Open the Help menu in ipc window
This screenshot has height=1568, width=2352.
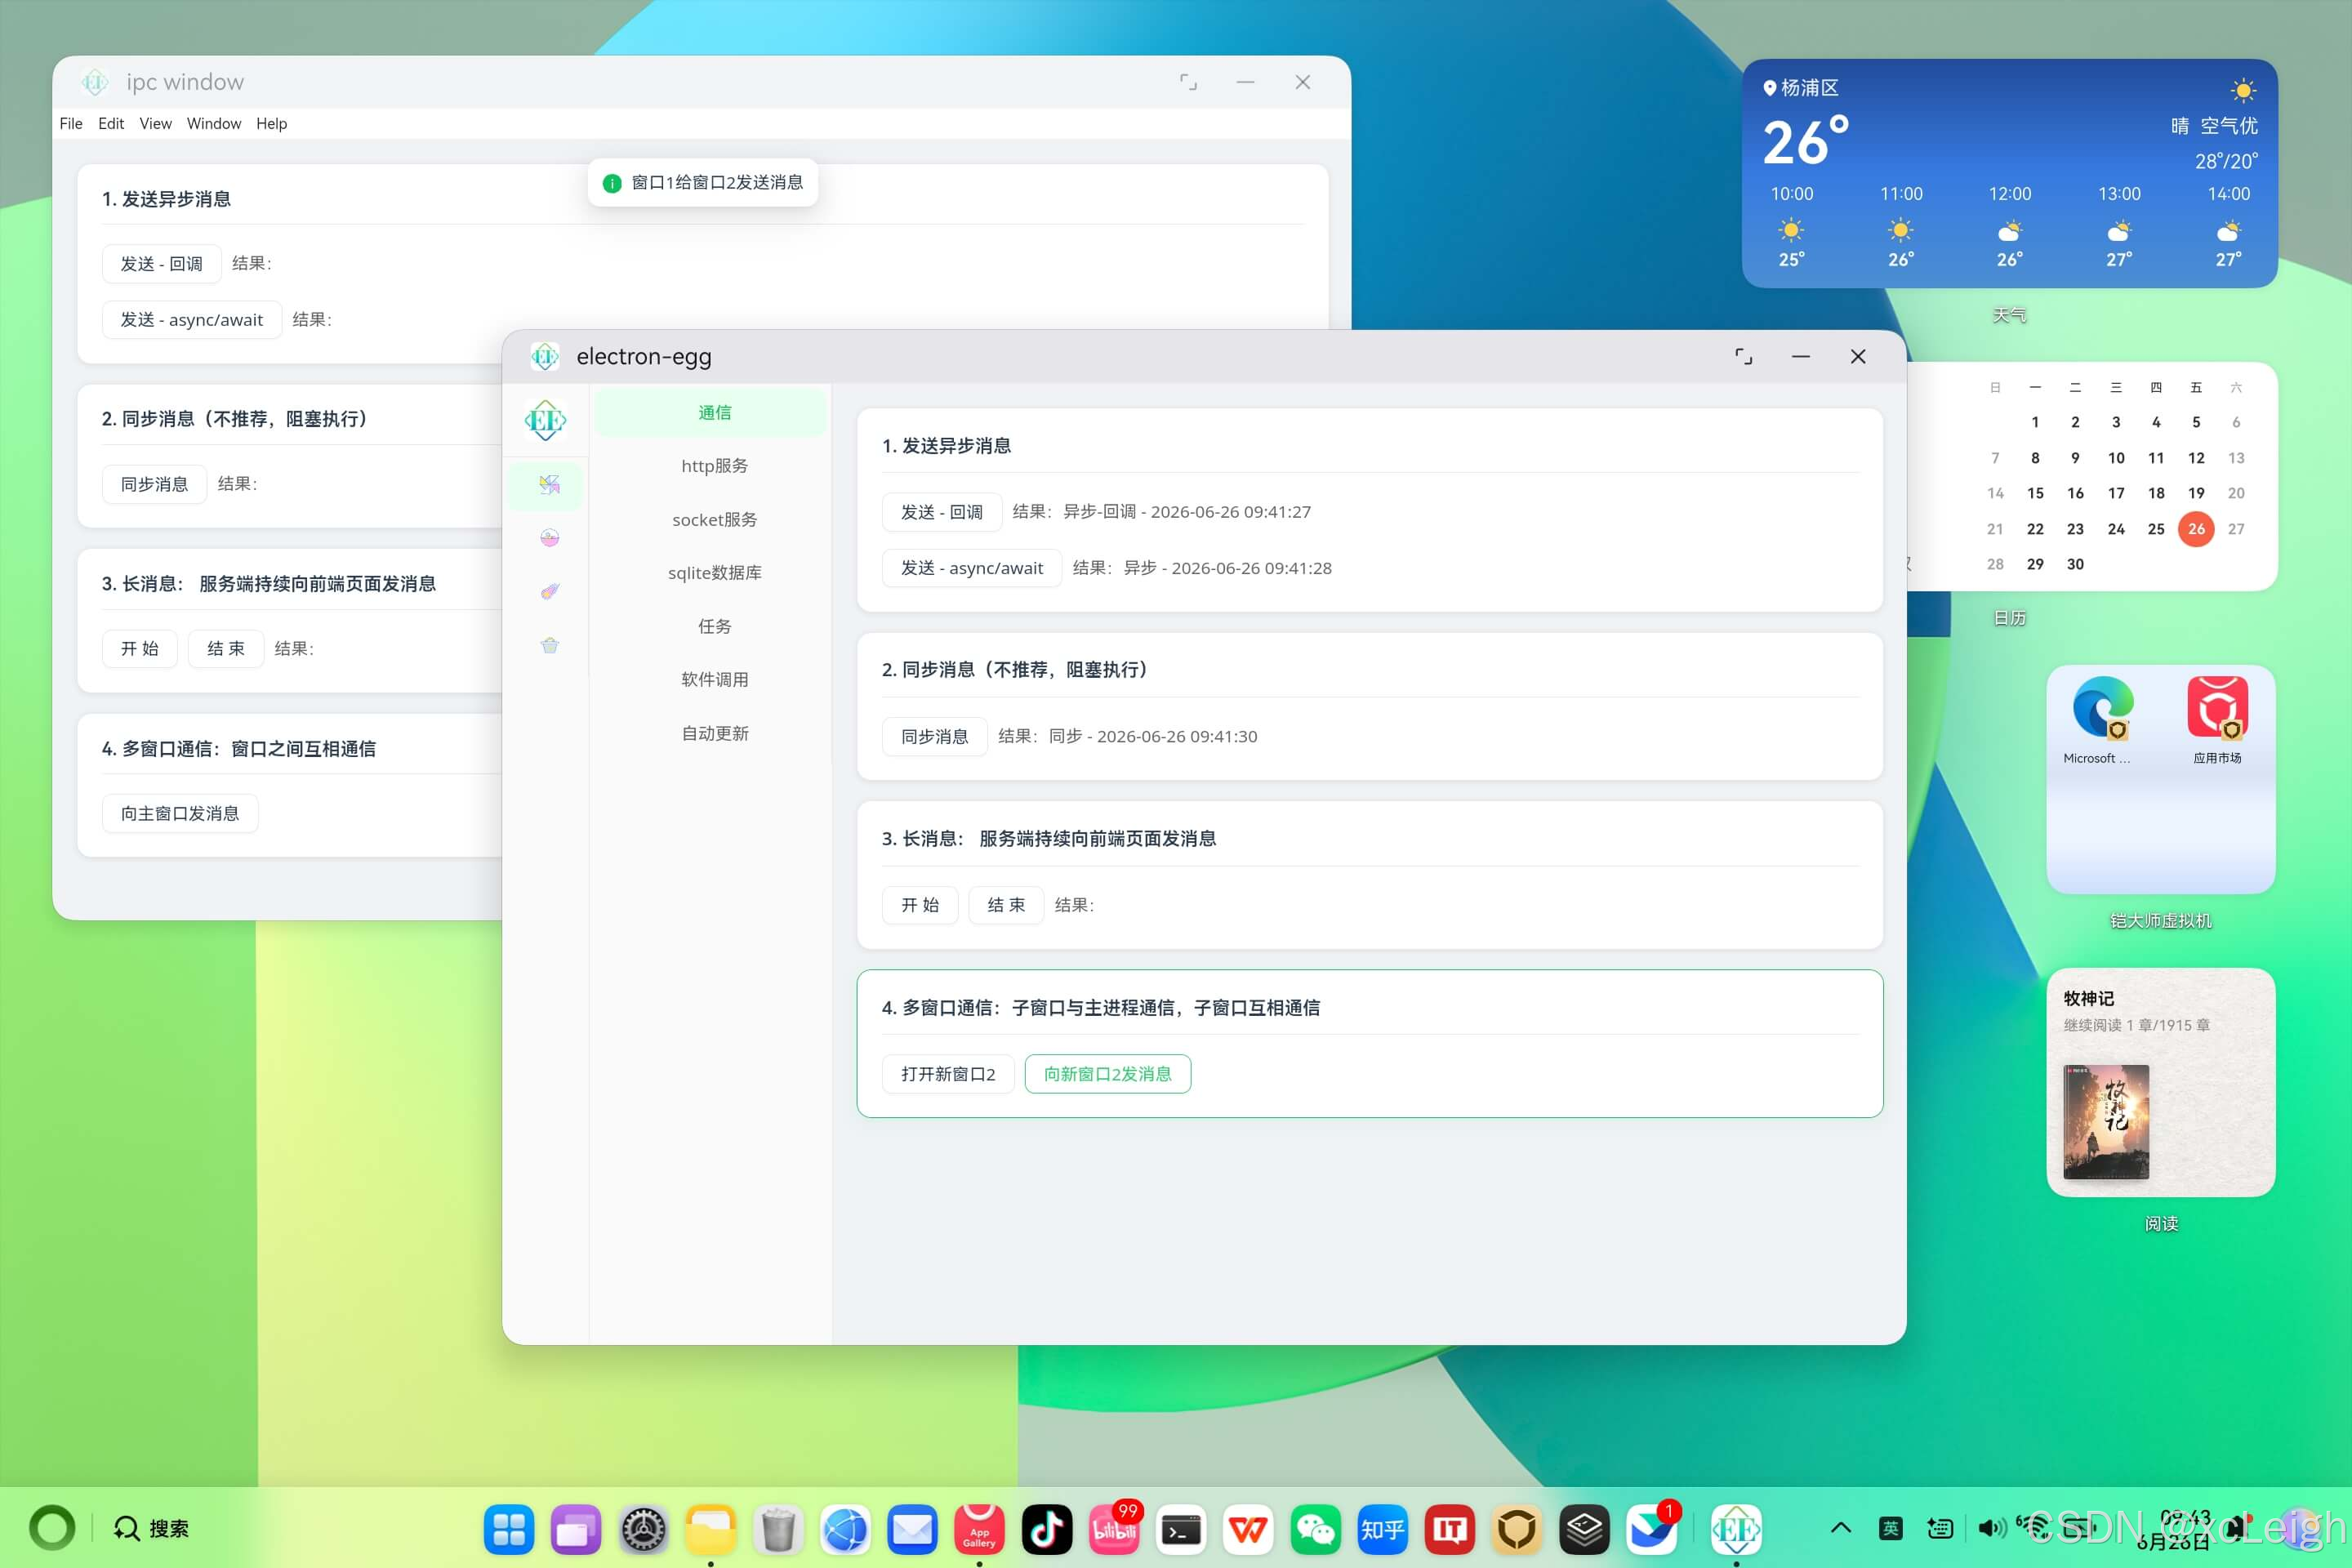271,123
